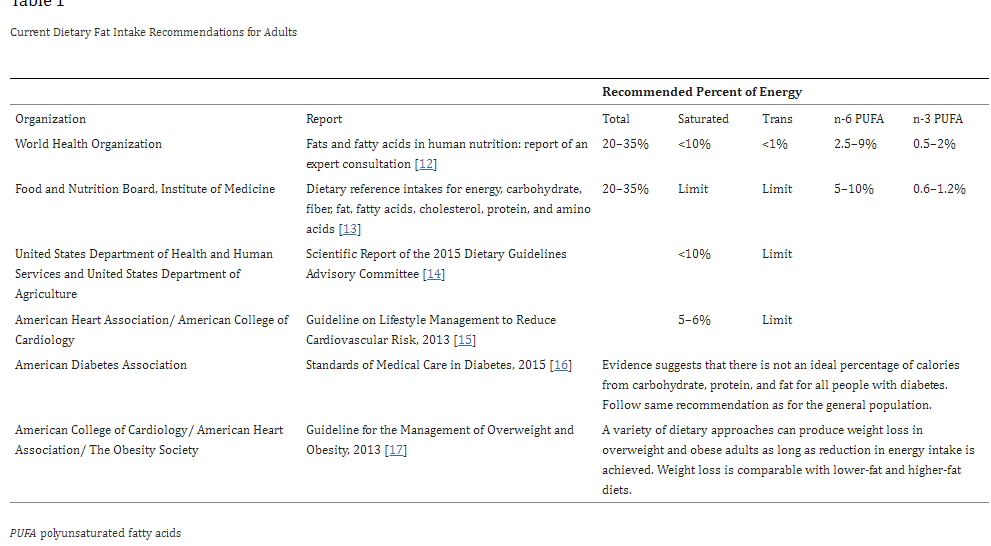This screenshot has width=991, height=546.
Task: Click the '2.5–9%' n-6 PUFA value
Action: point(855,144)
